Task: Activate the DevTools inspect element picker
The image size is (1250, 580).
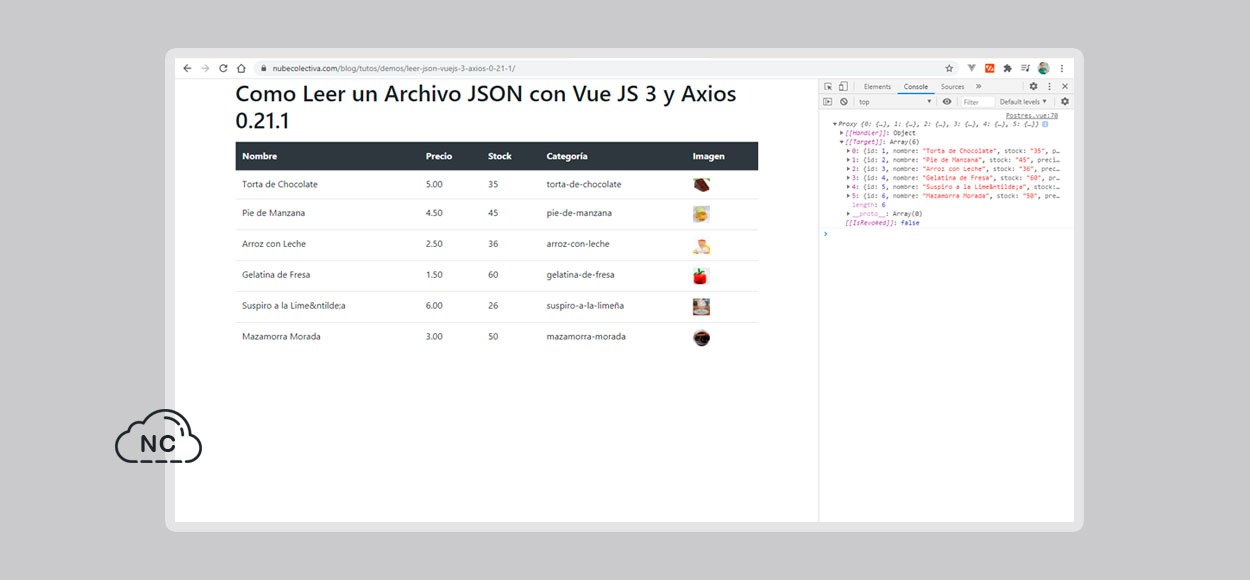Action: coord(828,87)
